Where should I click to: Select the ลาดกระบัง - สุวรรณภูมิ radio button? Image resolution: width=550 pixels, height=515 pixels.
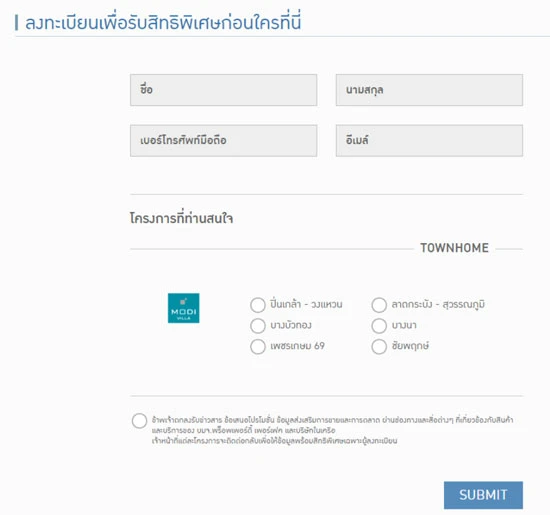[379, 305]
